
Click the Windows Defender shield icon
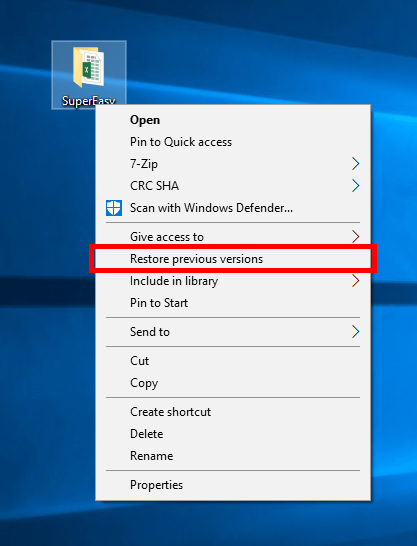point(114,208)
